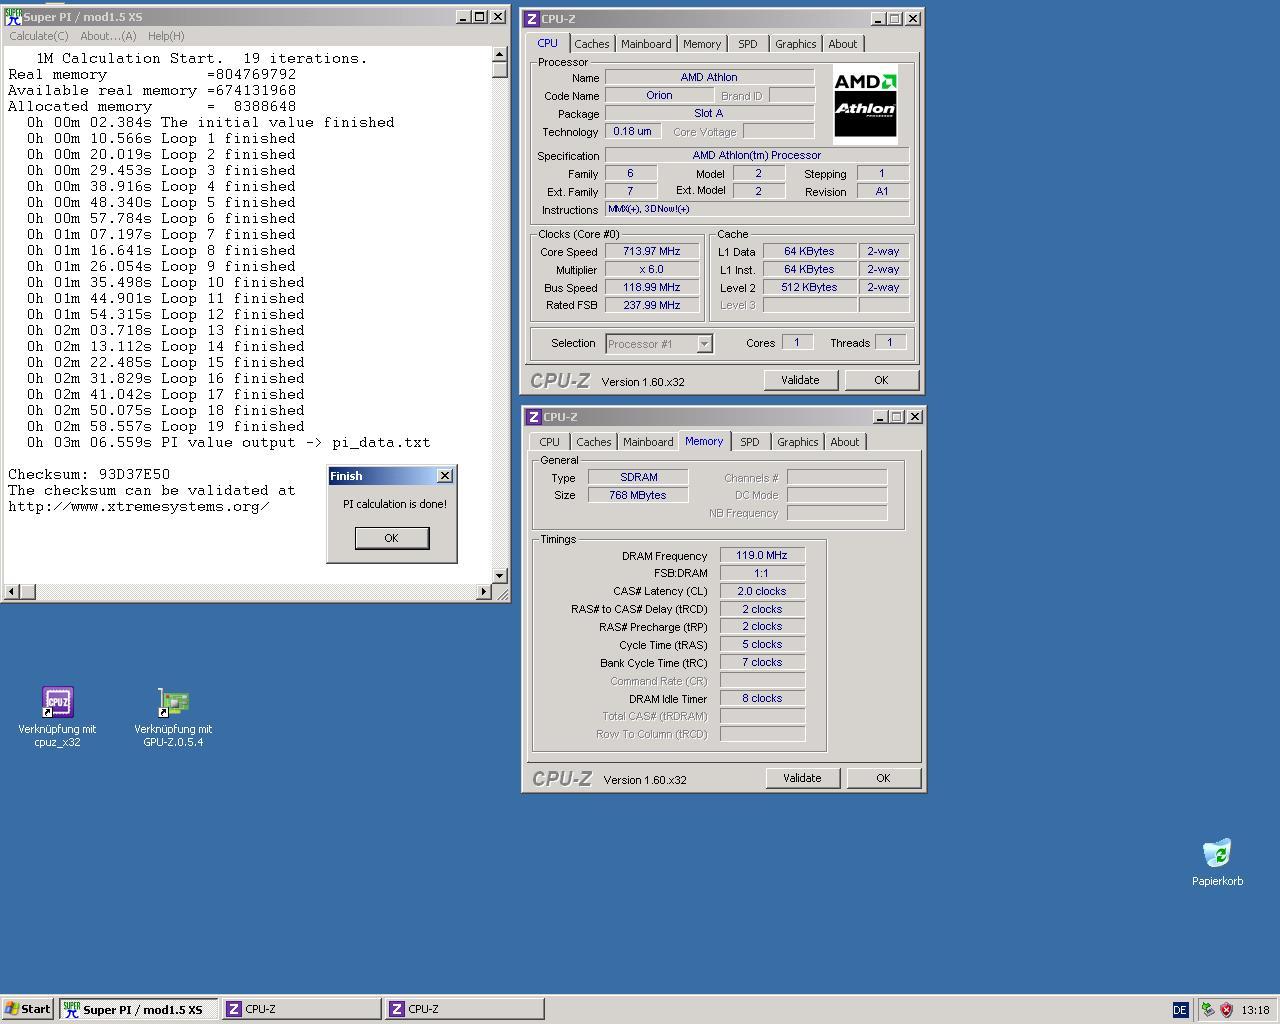Click the DRAM Frequency 119.0 MHz value
The height and width of the screenshot is (1024, 1280).
pos(762,555)
